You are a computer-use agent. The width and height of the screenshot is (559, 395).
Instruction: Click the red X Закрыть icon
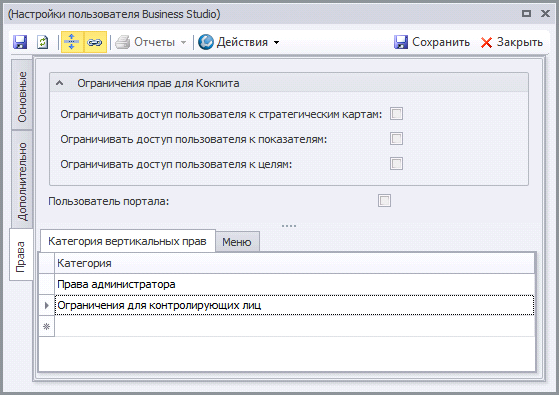click(486, 42)
